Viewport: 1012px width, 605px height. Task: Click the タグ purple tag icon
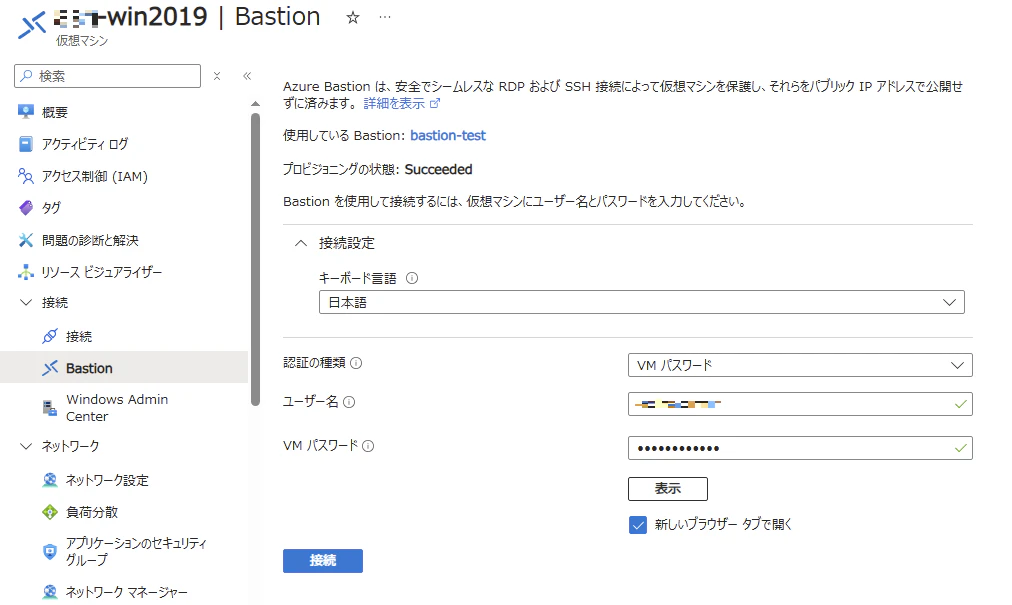pyautogui.click(x=26, y=208)
